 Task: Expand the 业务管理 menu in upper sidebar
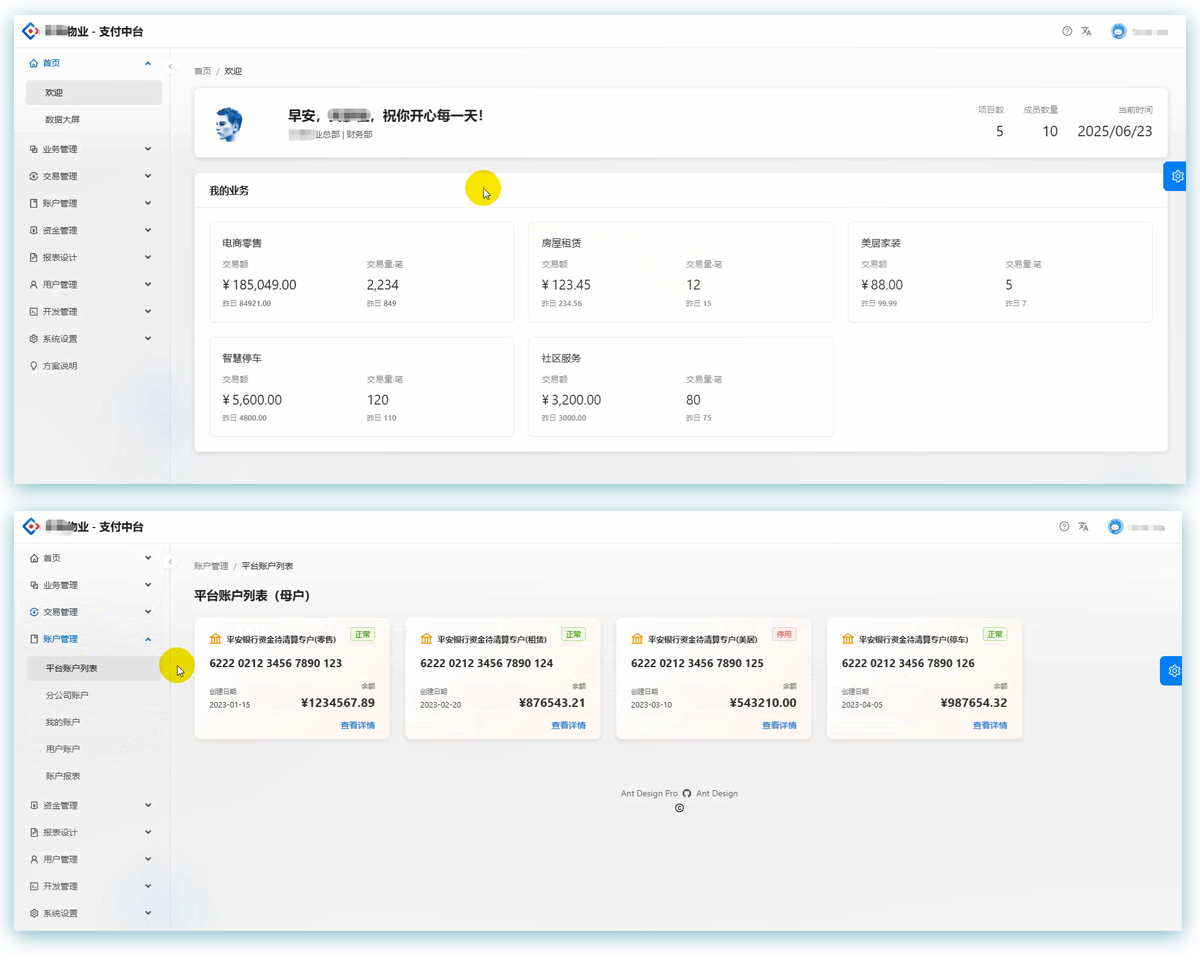(90, 149)
